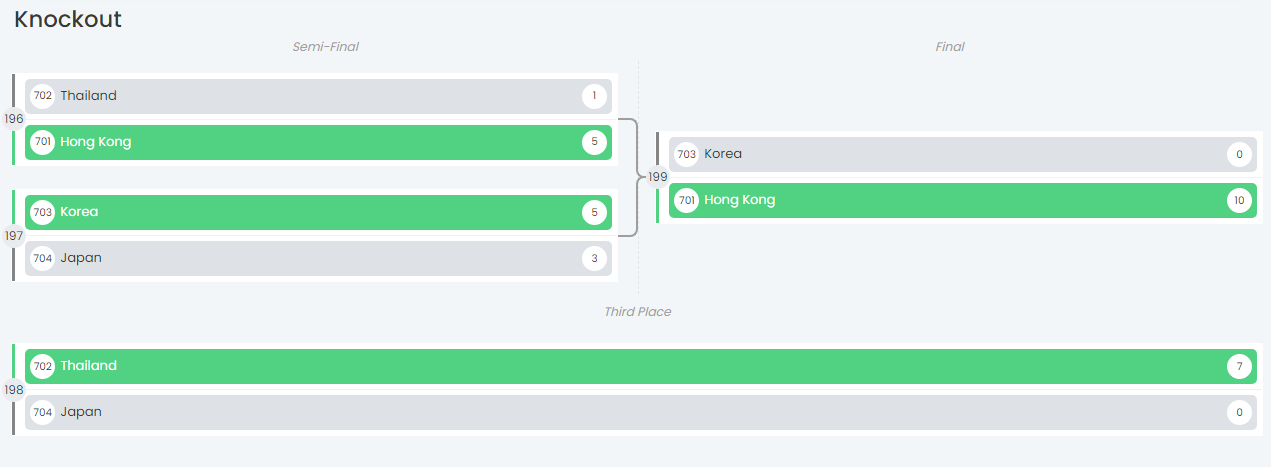Click Thailand's score 7 in Third Place
Viewport: 1271px width, 467px height.
[1239, 366]
